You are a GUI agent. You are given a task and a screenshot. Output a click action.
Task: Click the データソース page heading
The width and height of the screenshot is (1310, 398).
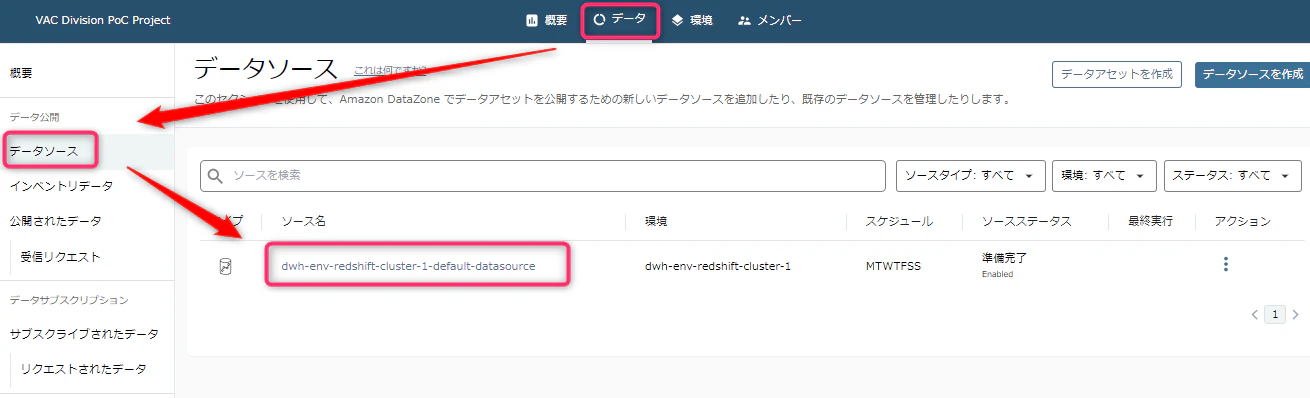coord(266,69)
